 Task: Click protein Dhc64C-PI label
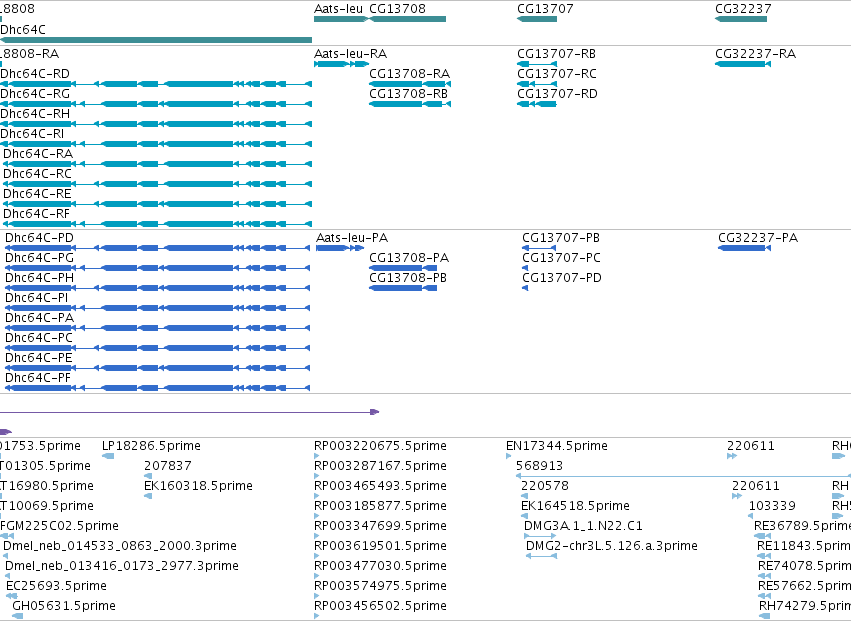36,298
